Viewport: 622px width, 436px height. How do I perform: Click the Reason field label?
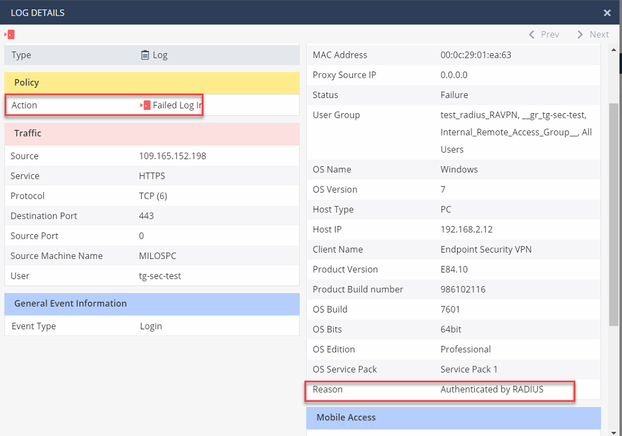coord(328,390)
